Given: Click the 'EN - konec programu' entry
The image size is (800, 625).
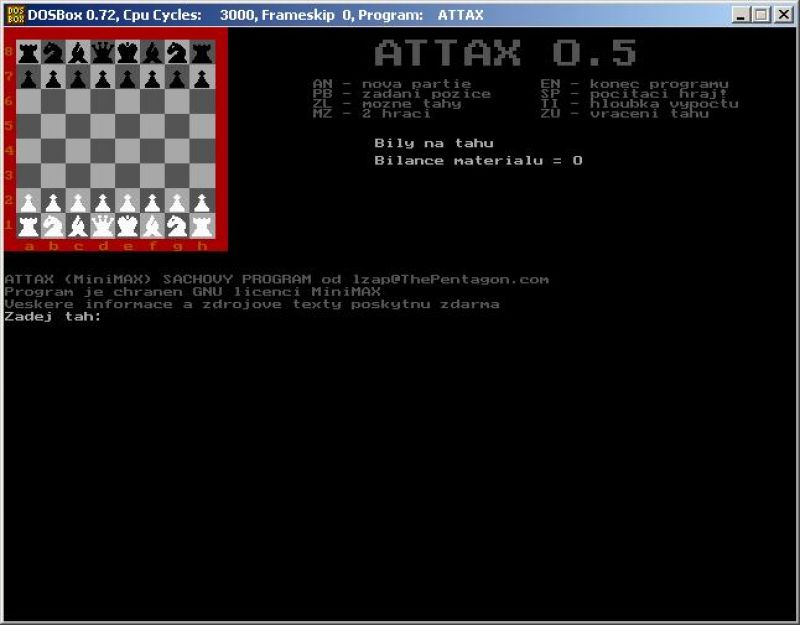Looking at the screenshot, I should (635, 84).
